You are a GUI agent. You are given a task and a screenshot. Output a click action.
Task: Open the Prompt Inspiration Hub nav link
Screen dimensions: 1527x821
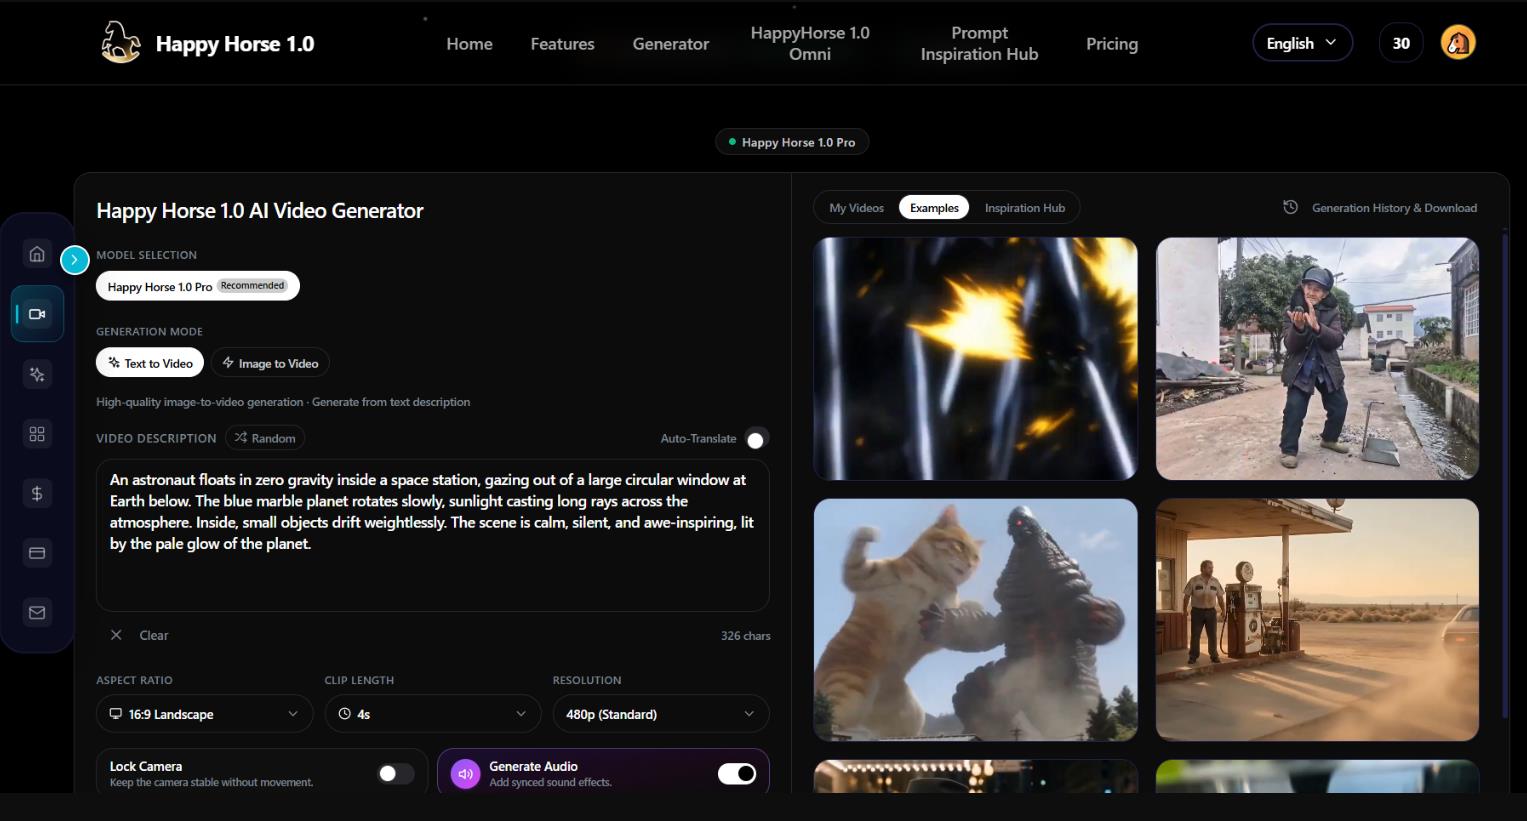point(979,44)
